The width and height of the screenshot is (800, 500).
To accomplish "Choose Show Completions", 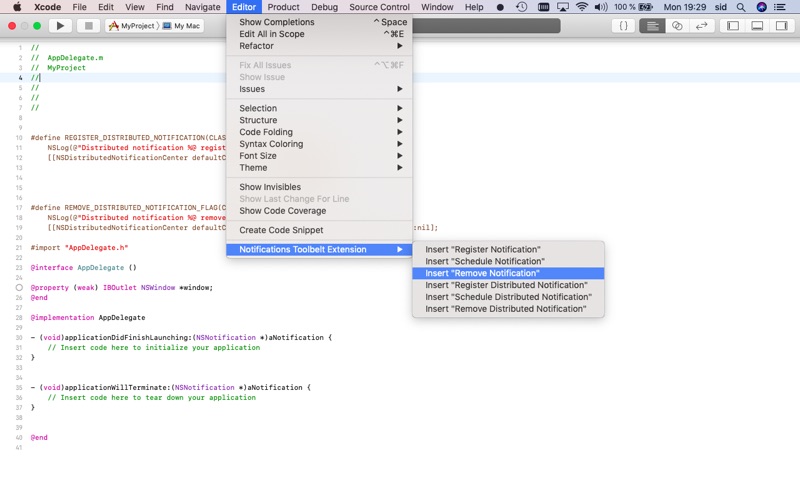I will pos(319,22).
